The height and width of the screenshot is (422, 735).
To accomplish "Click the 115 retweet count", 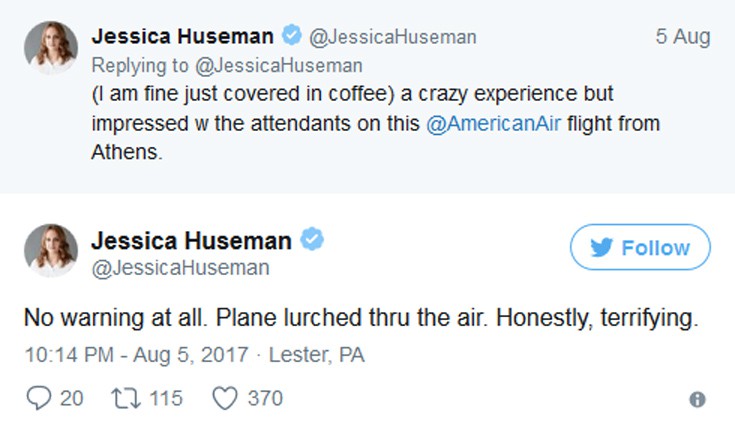I will (x=166, y=398).
